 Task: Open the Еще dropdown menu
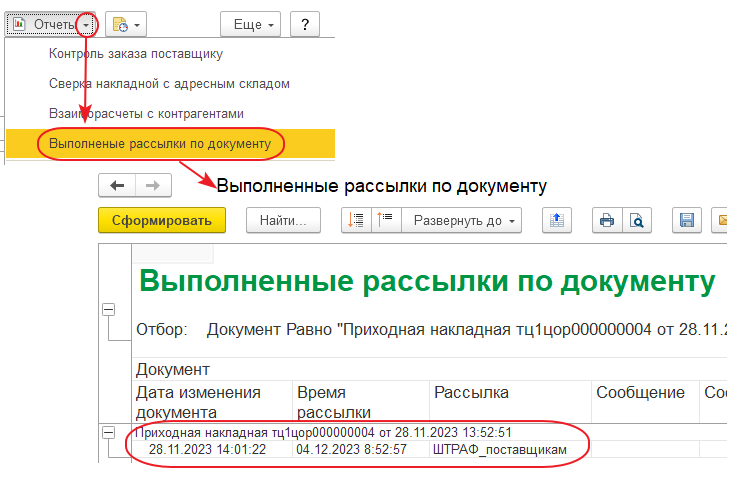(250, 23)
